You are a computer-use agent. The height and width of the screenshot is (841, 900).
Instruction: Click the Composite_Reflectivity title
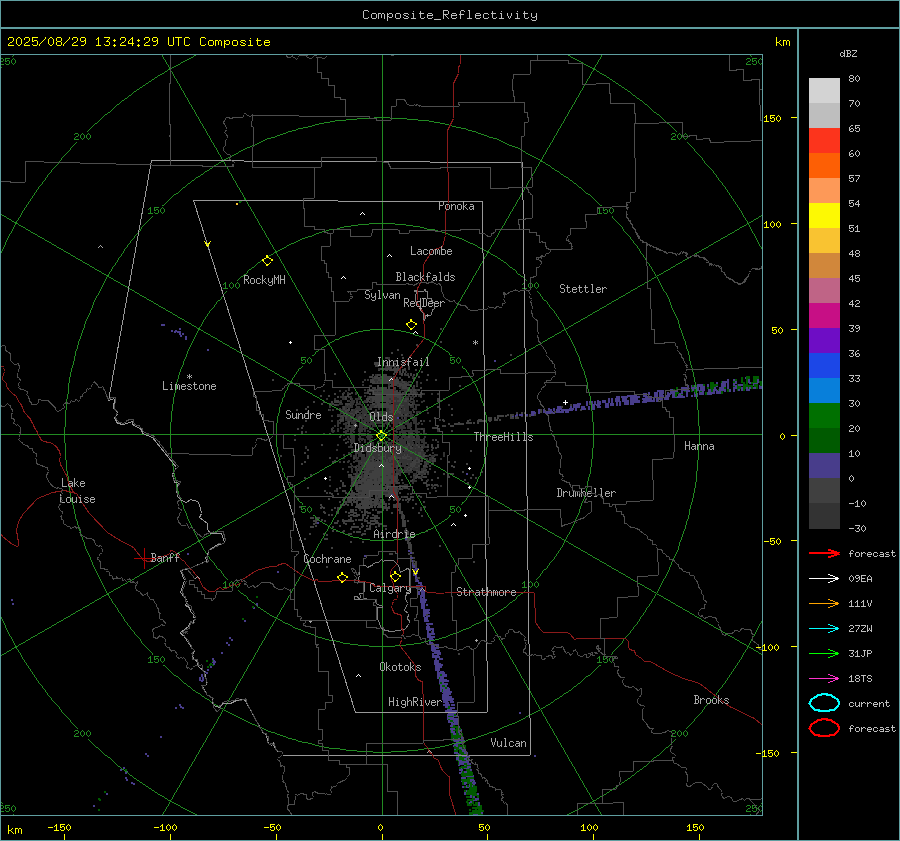point(450,15)
